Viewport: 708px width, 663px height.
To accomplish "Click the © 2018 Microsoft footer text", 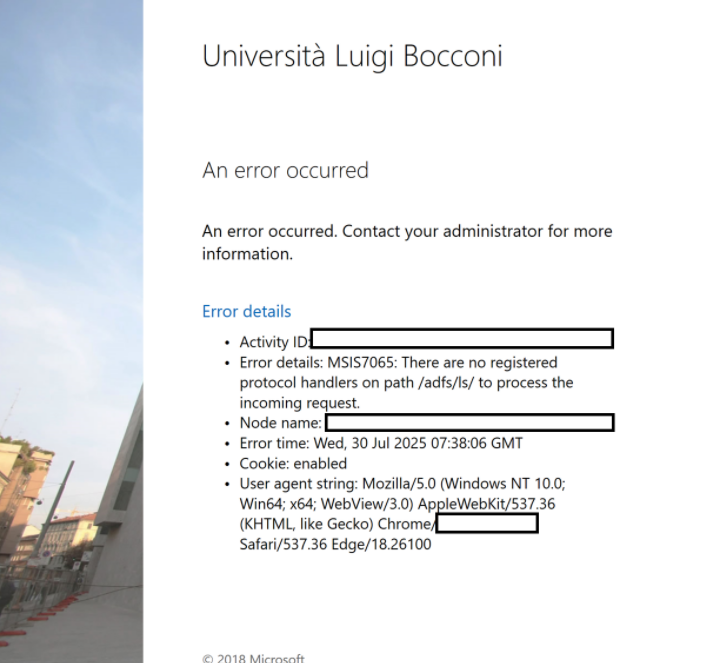I will 253,658.
